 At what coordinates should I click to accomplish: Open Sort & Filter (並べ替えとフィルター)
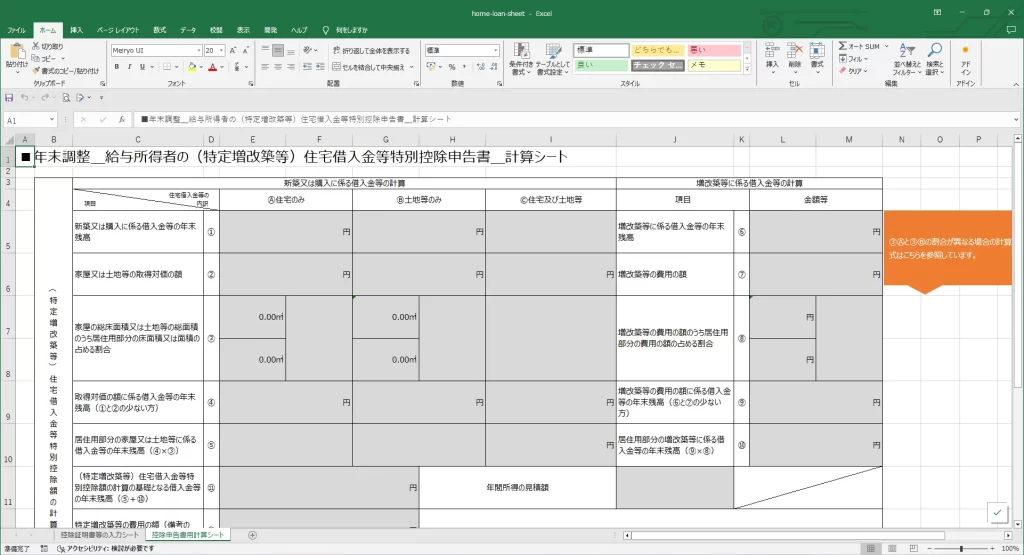[906, 58]
